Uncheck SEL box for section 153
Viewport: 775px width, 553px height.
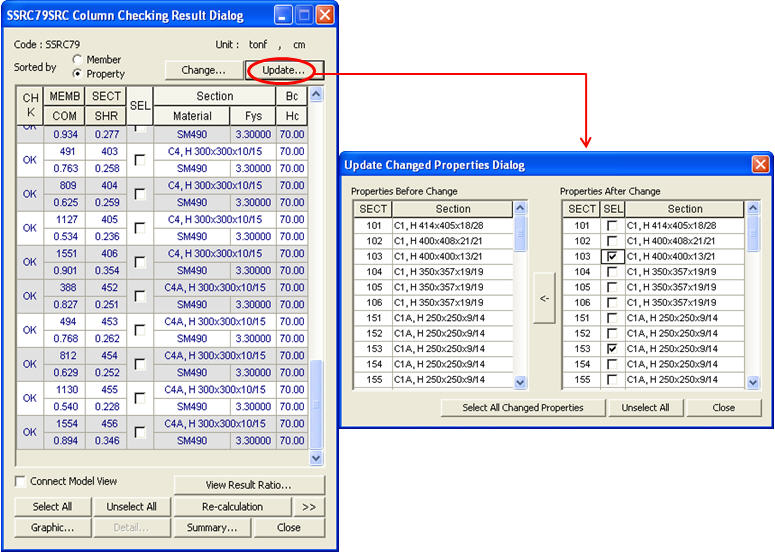click(611, 349)
